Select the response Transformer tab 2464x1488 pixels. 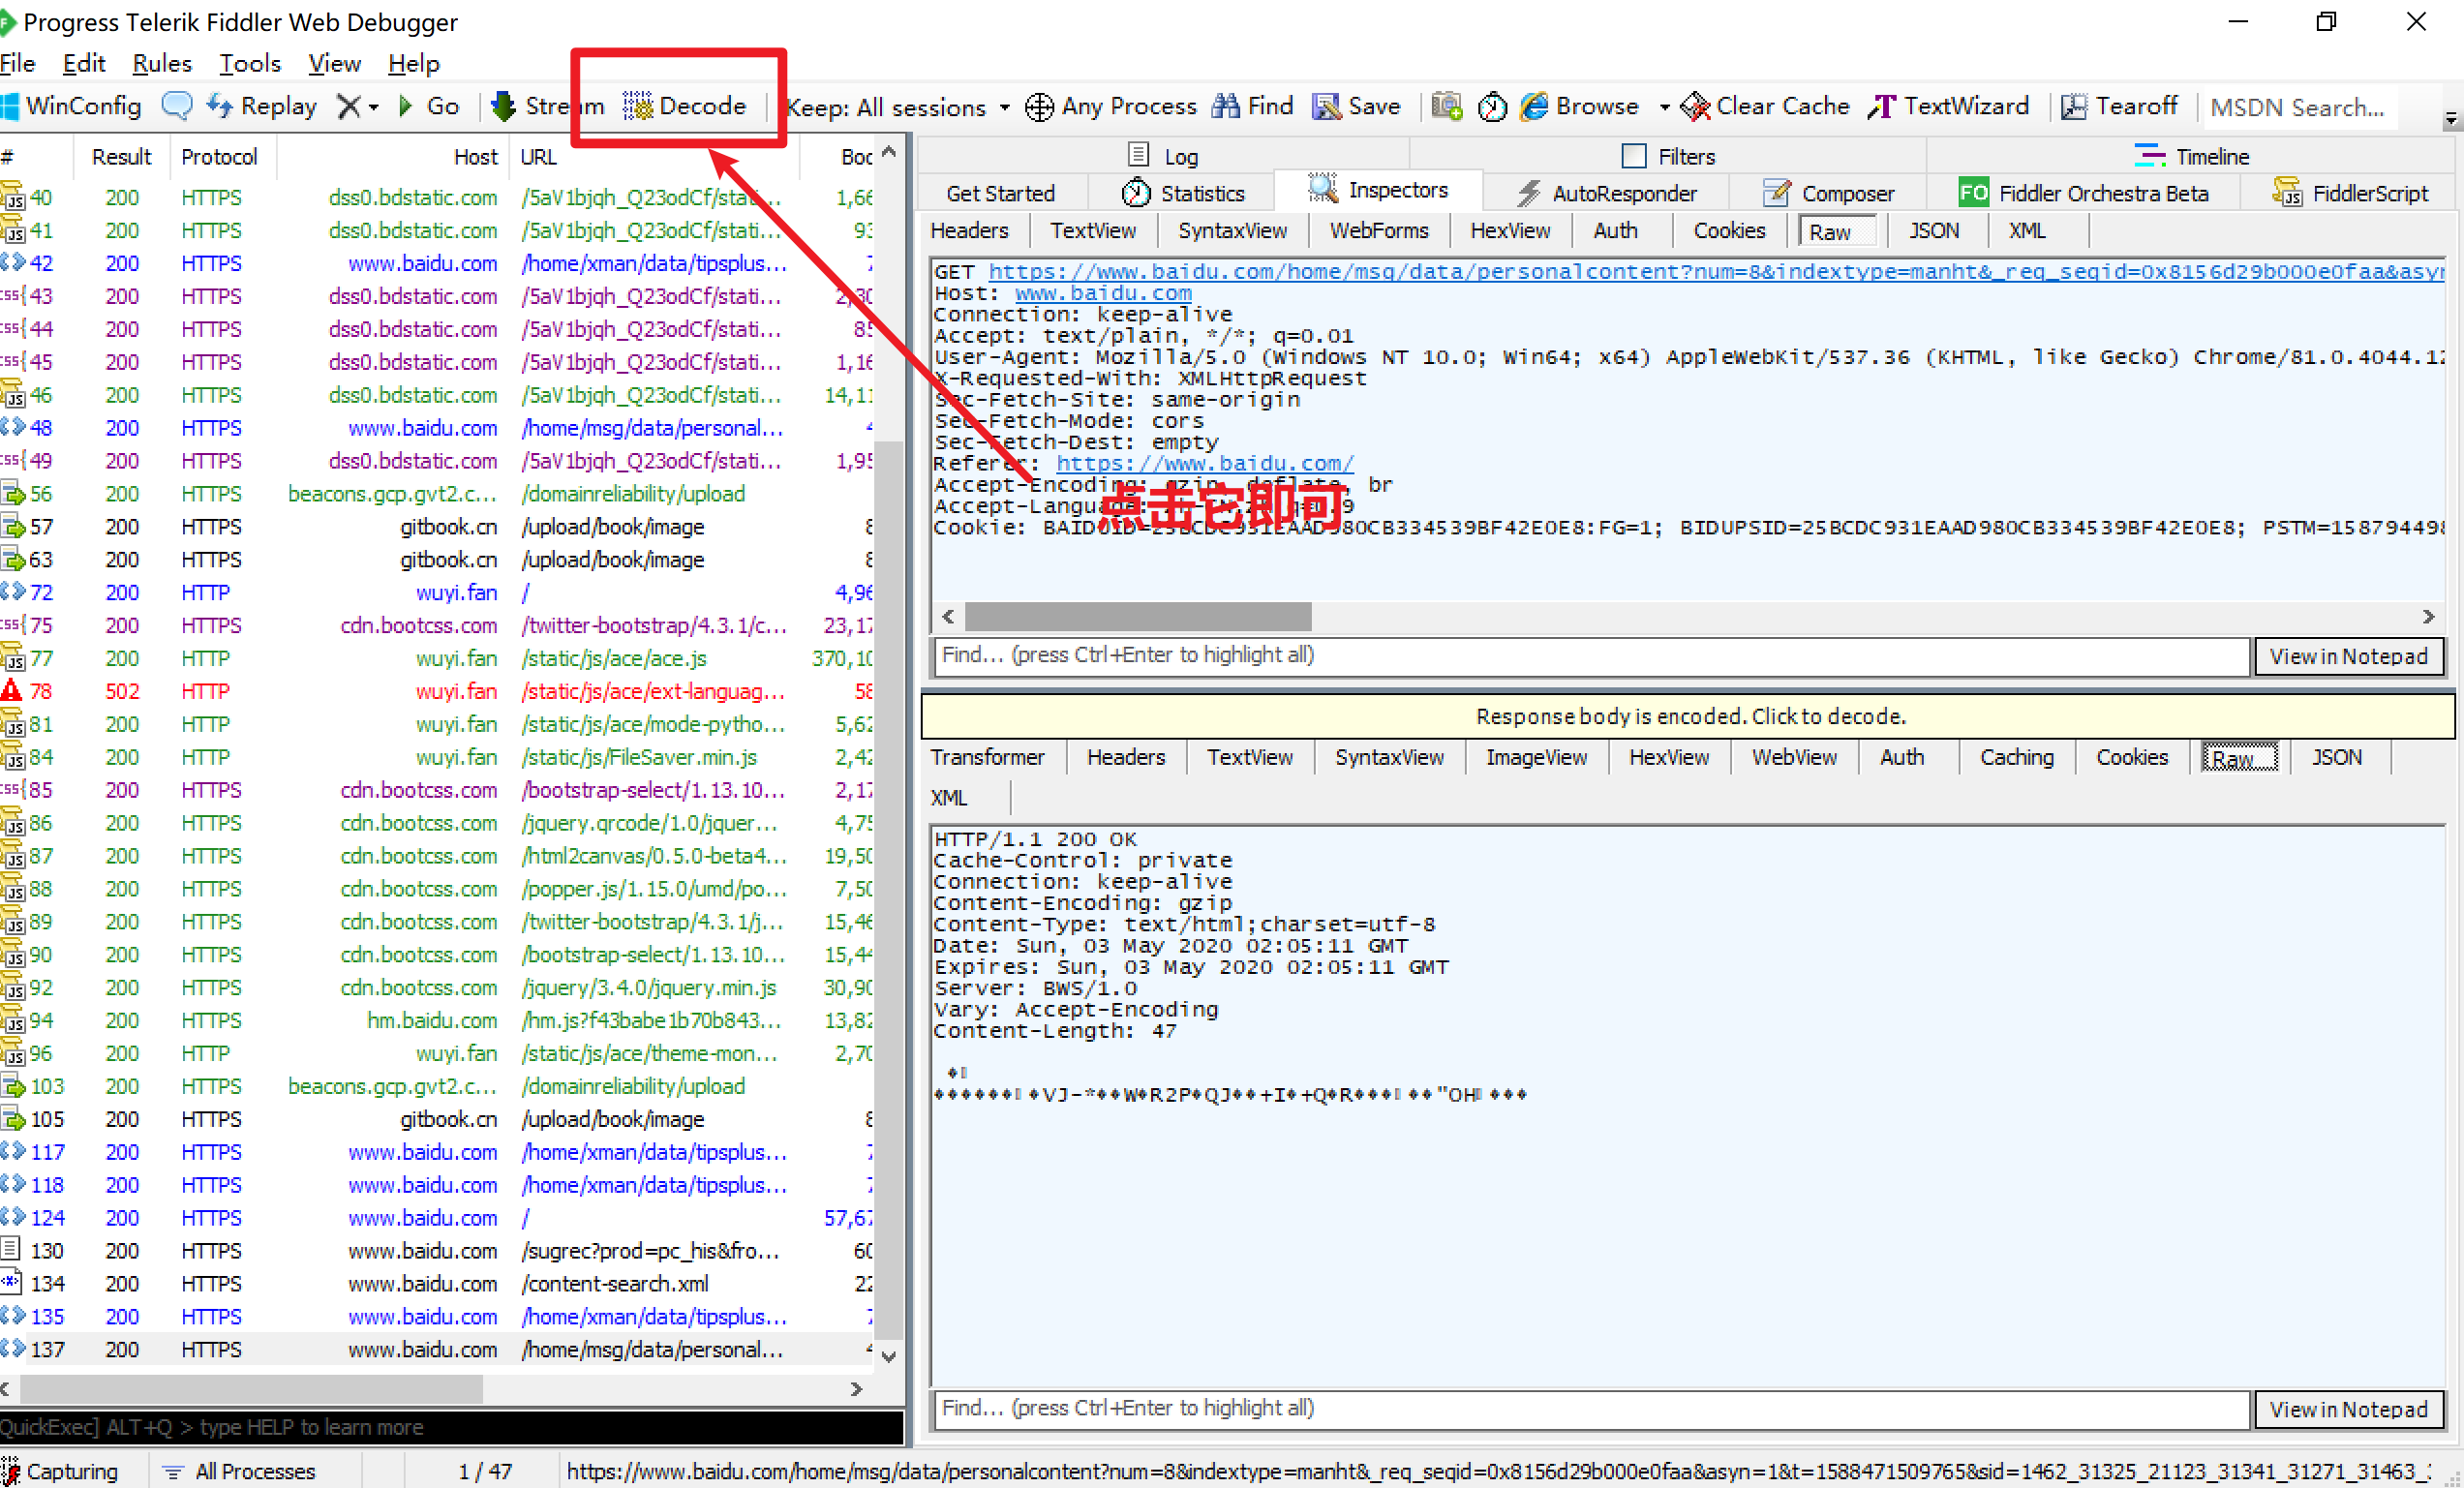[x=987, y=757]
